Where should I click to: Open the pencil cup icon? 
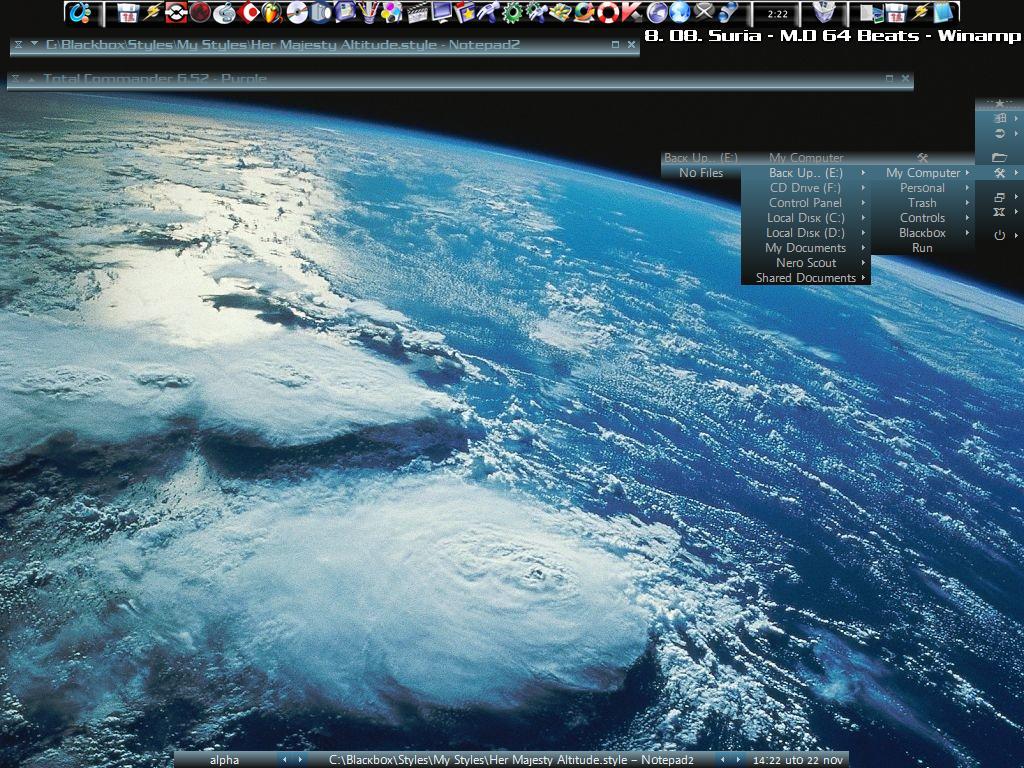(368, 12)
